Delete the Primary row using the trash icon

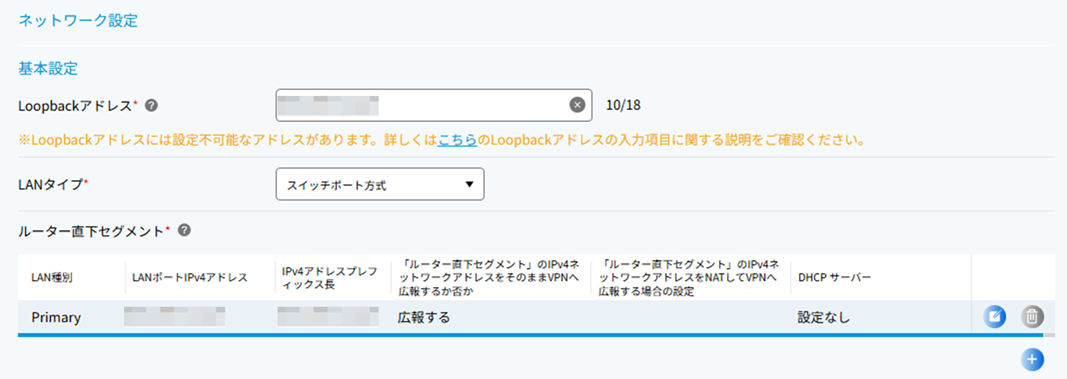[x=1032, y=316]
